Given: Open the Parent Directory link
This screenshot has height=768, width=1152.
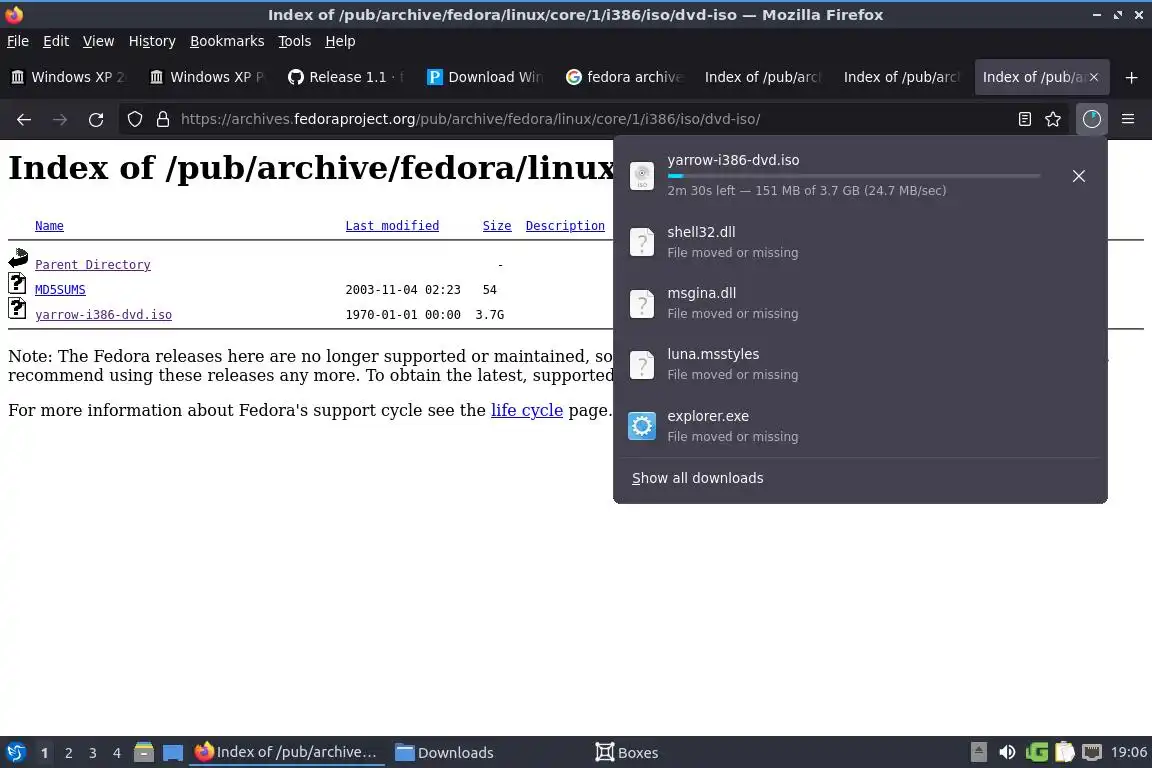Looking at the screenshot, I should coord(93,265).
